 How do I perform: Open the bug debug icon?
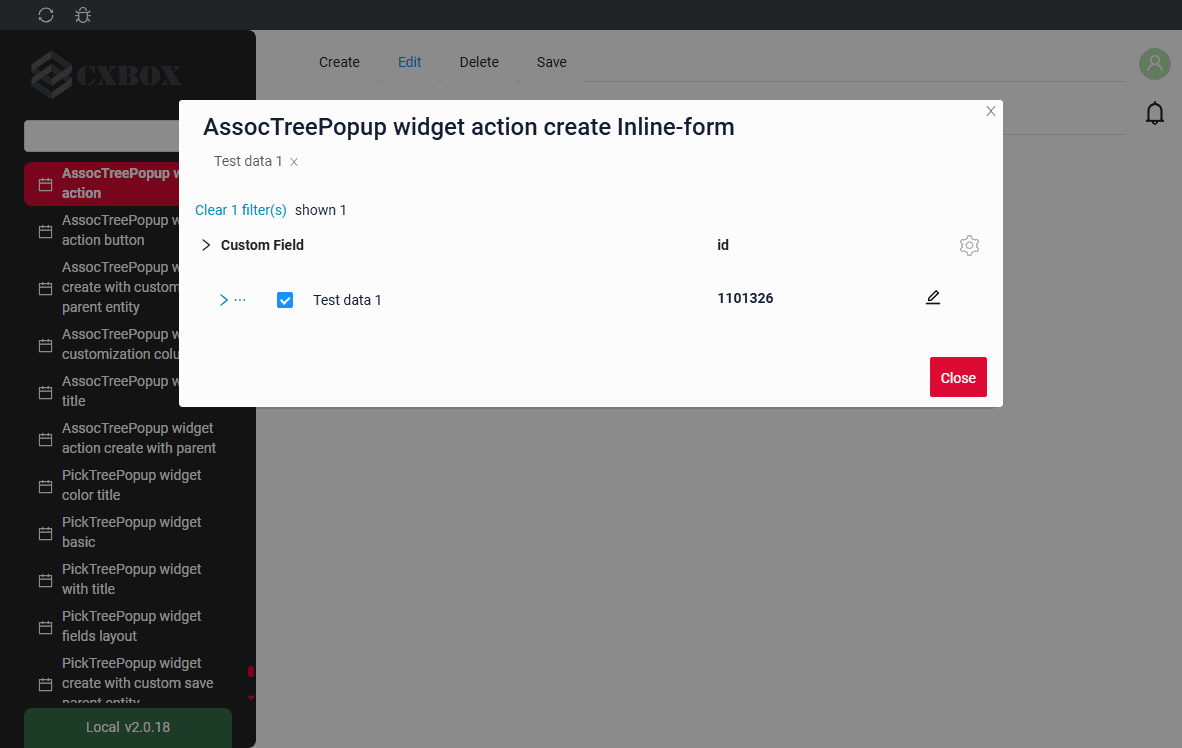point(83,15)
